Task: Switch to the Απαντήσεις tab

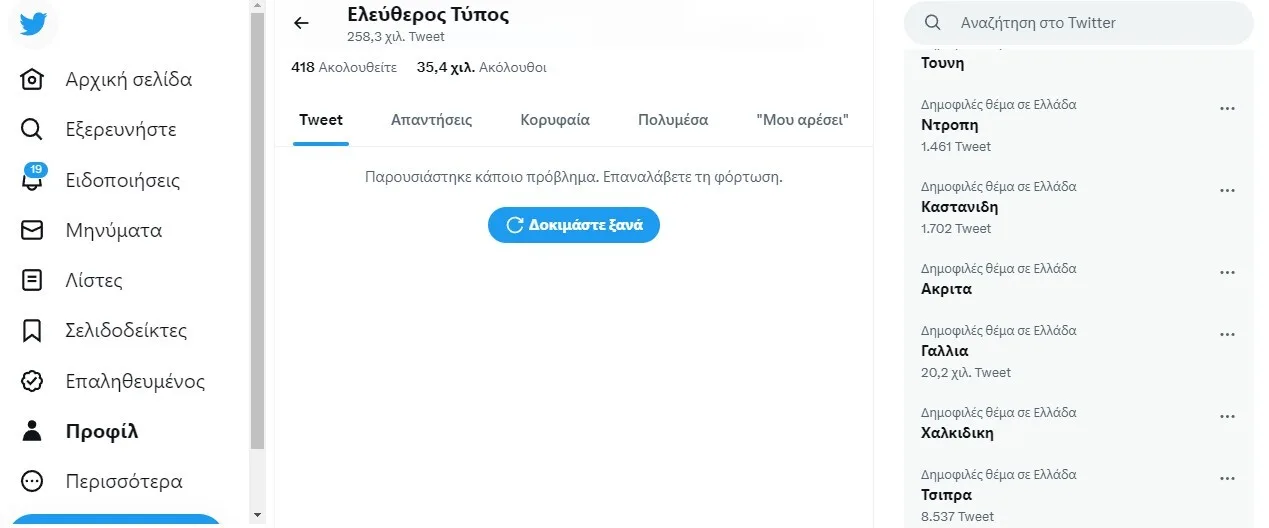Action: [x=431, y=120]
